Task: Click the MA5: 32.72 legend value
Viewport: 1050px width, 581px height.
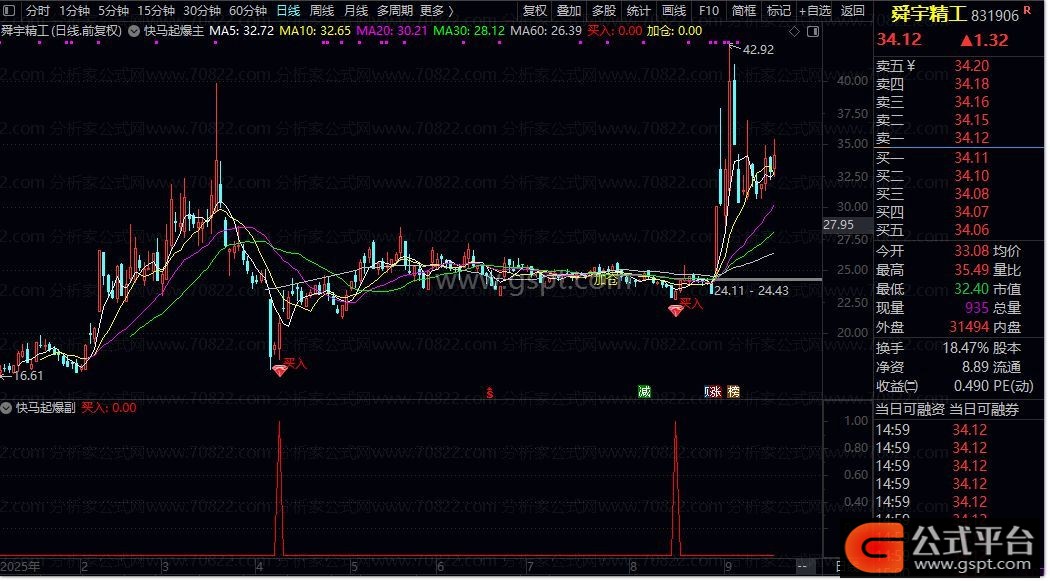Action: coord(242,31)
